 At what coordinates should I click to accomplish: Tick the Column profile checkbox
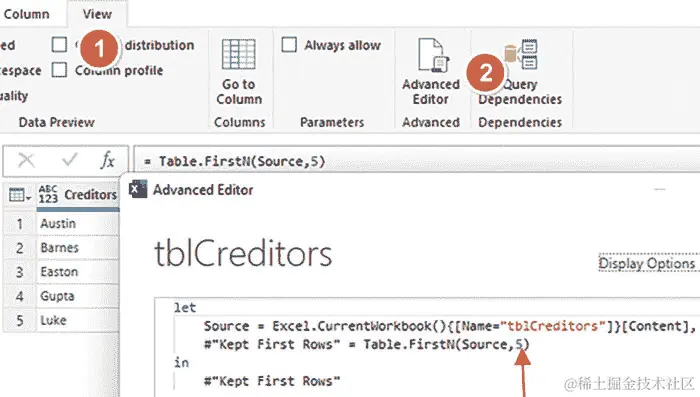(x=59, y=70)
